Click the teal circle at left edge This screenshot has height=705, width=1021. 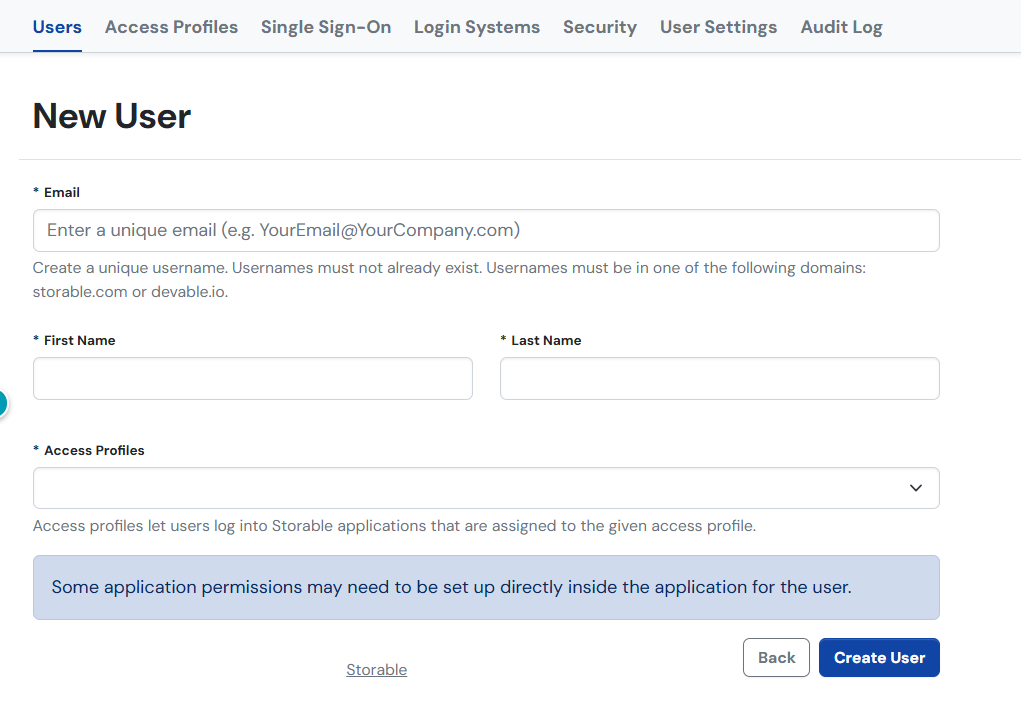[x=2, y=403]
